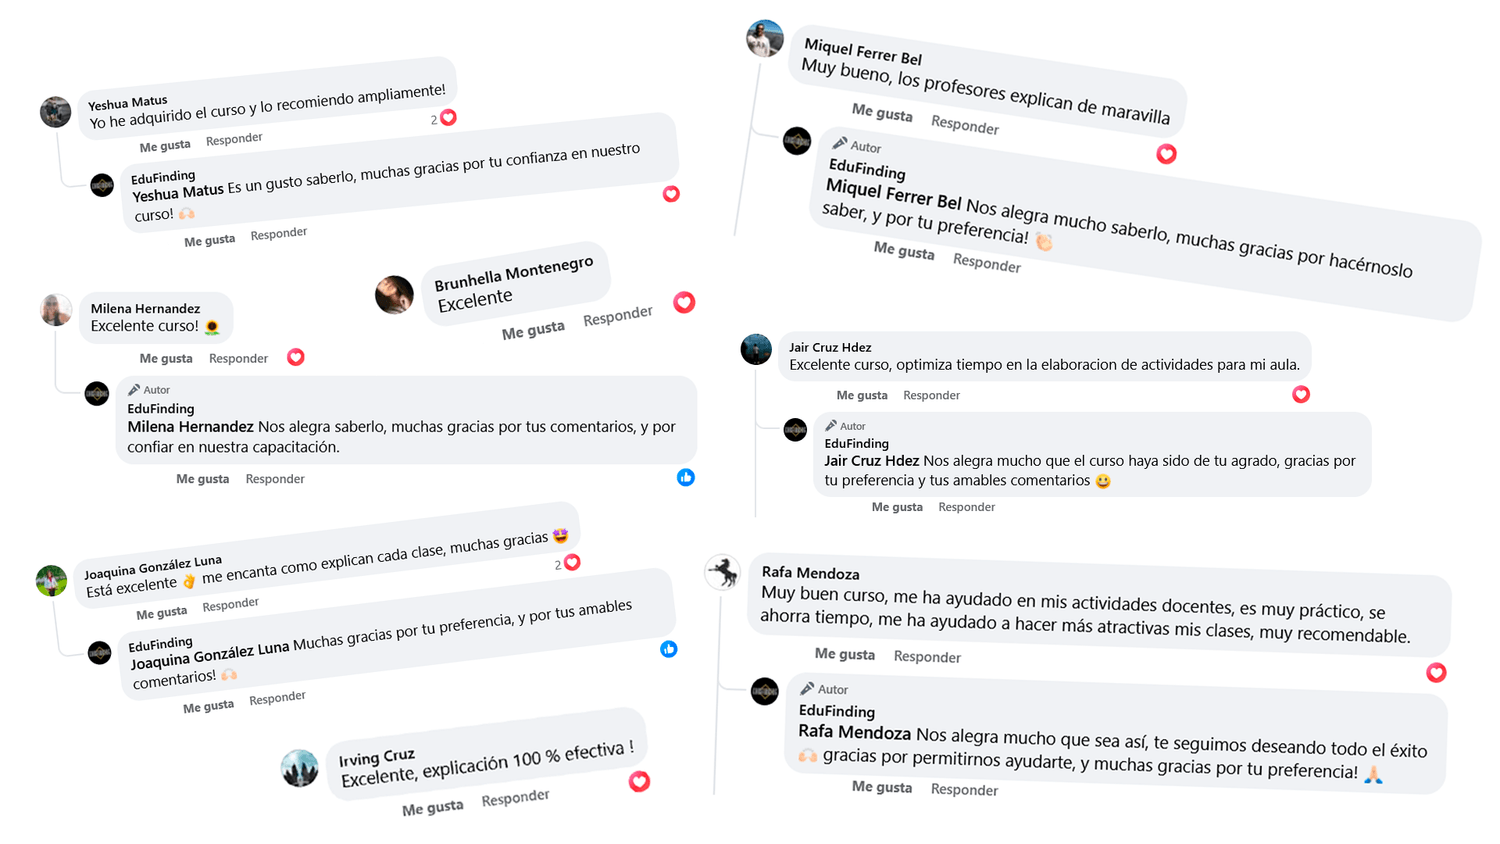Like Jair Cruz Hdez's comment with "Me gusta"
Screen dimensions: 1500x844
pyautogui.click(x=861, y=395)
